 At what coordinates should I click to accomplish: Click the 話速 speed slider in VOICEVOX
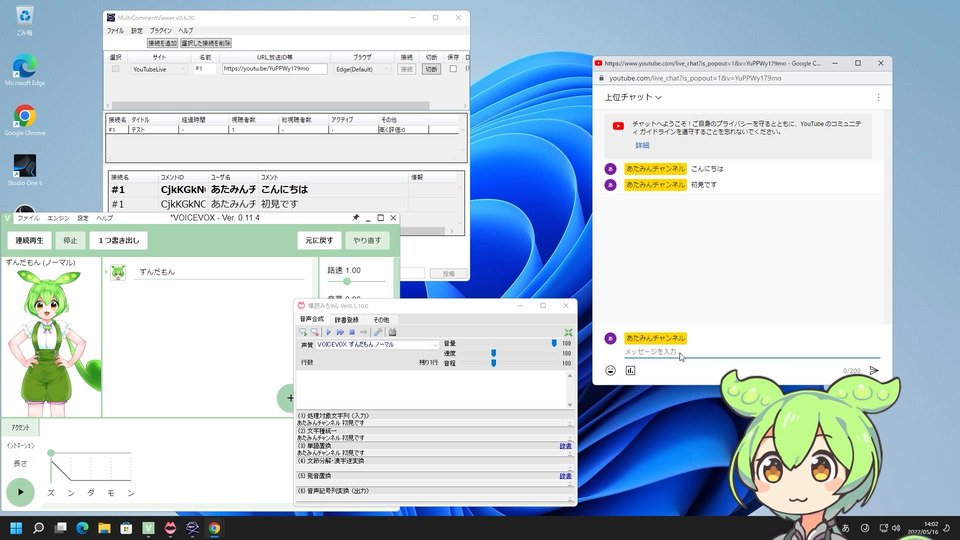point(356,282)
